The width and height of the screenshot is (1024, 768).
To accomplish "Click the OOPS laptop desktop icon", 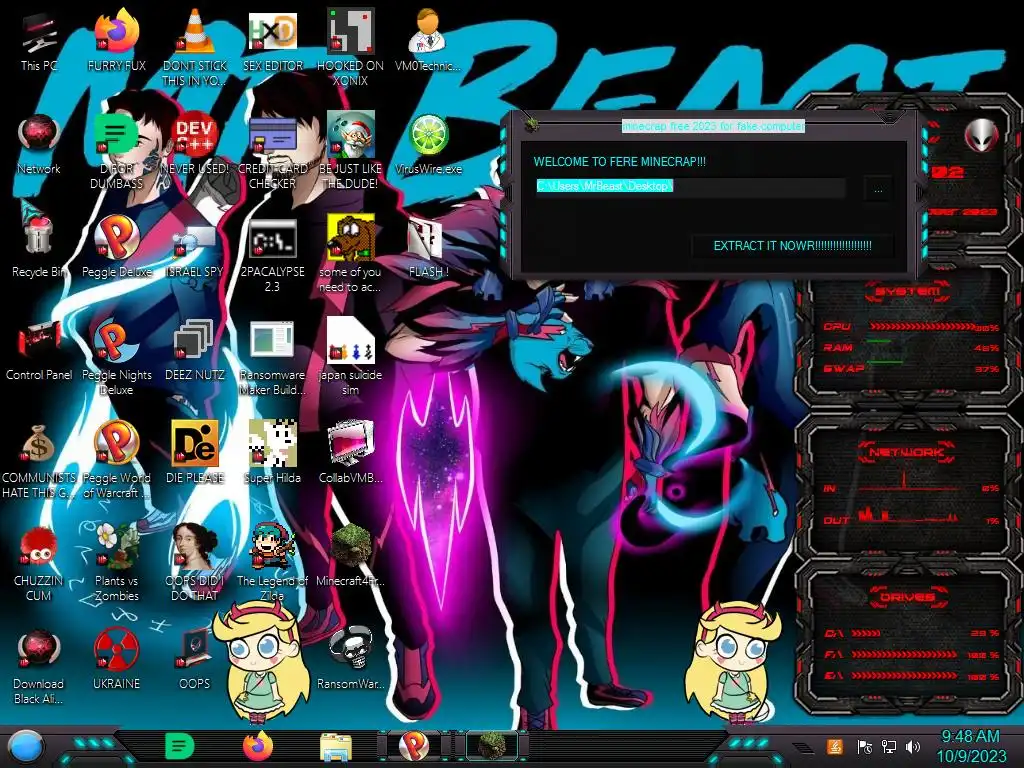I will [195, 660].
